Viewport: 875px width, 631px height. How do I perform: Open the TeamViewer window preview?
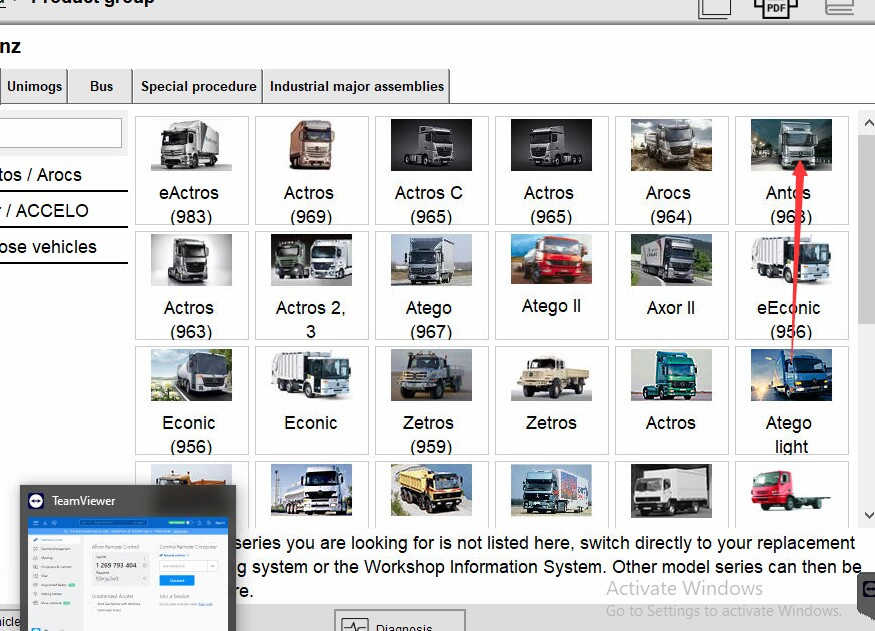[x=128, y=558]
